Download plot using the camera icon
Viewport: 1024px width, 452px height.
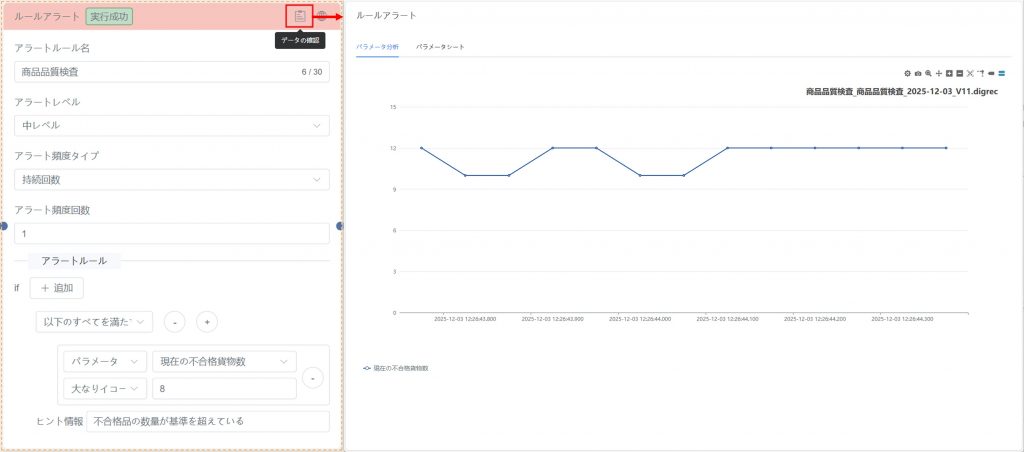[x=918, y=74]
